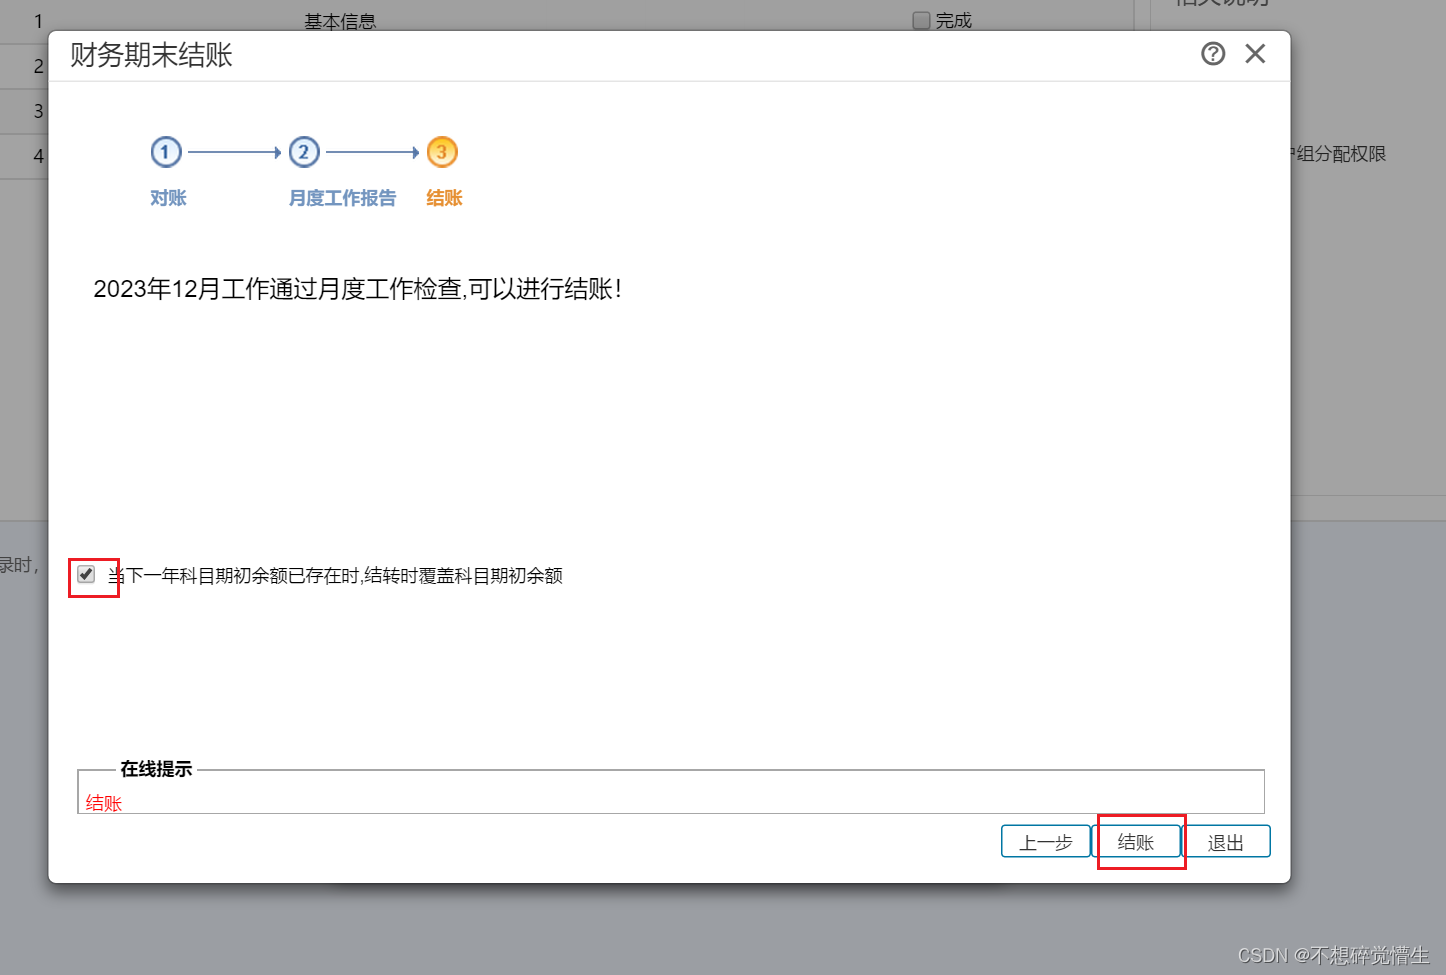Confirm with the 结账 button
The width and height of the screenshot is (1446, 975).
click(x=1136, y=842)
